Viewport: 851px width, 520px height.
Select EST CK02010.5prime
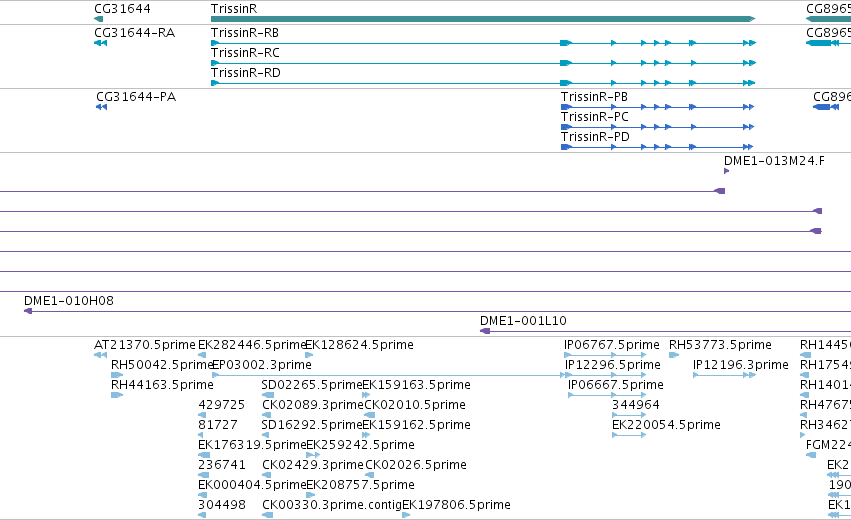click(415, 405)
